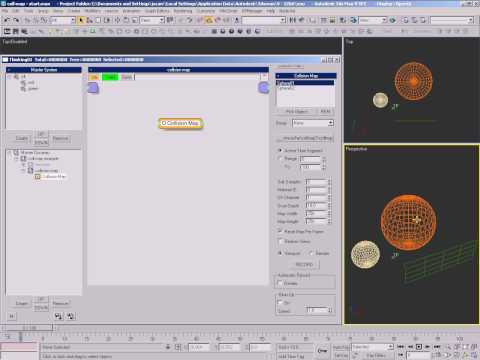Pick the Select and Rotate tool
This screenshot has width=480, height=360.
click(126, 20)
